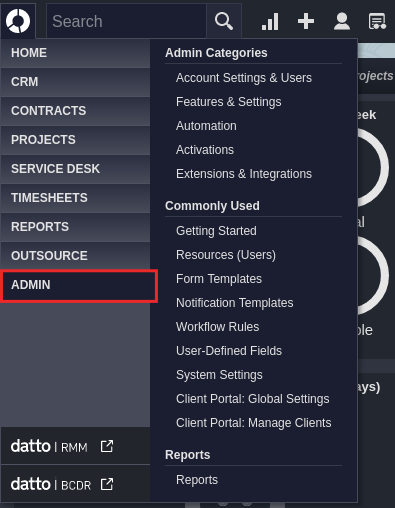Click the magnifying glass search icon

tap(224, 21)
